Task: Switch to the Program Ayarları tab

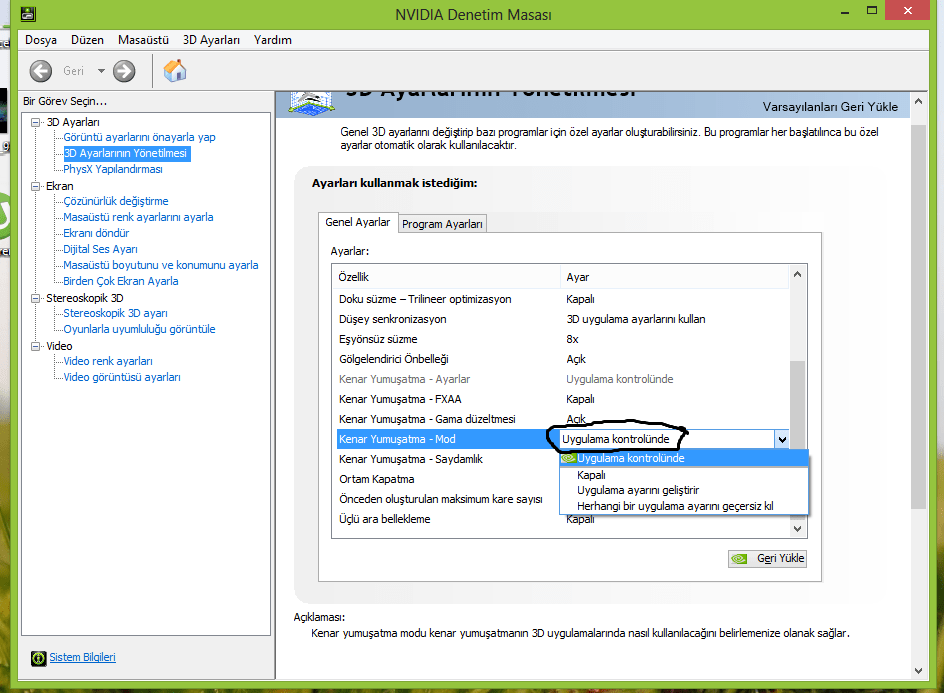Action: (x=442, y=224)
